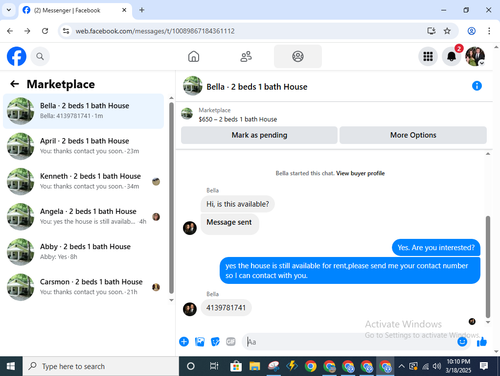Click the 'Hi, is this available?' message
This screenshot has width=500, height=376.
click(x=237, y=204)
